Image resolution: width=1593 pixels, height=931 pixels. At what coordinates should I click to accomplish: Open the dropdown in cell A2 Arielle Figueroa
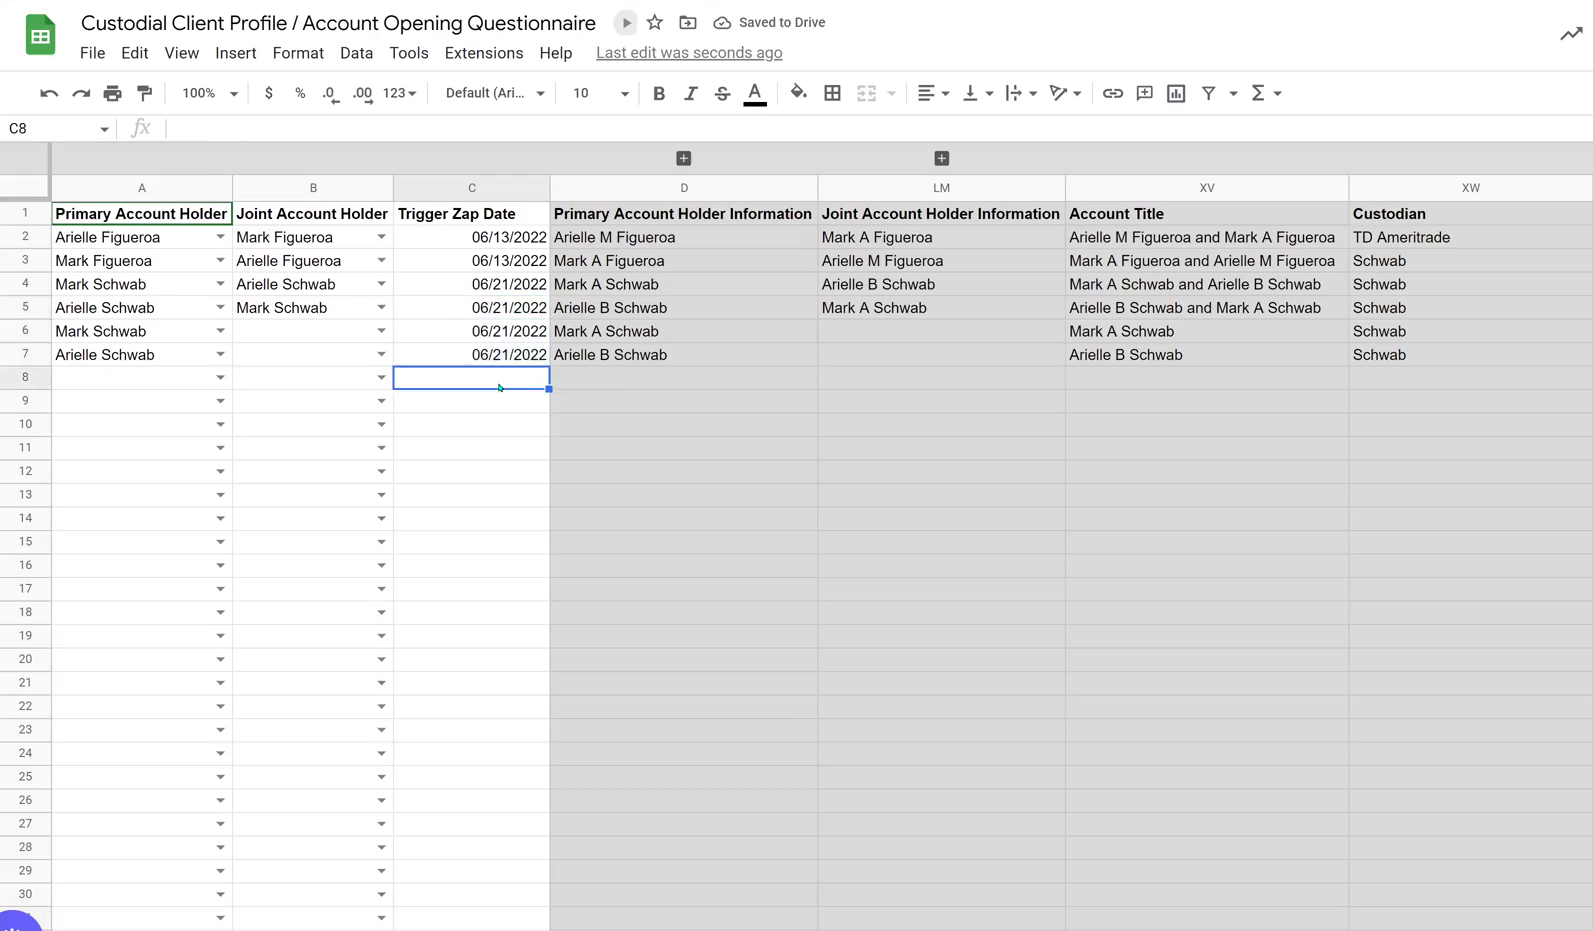click(220, 237)
